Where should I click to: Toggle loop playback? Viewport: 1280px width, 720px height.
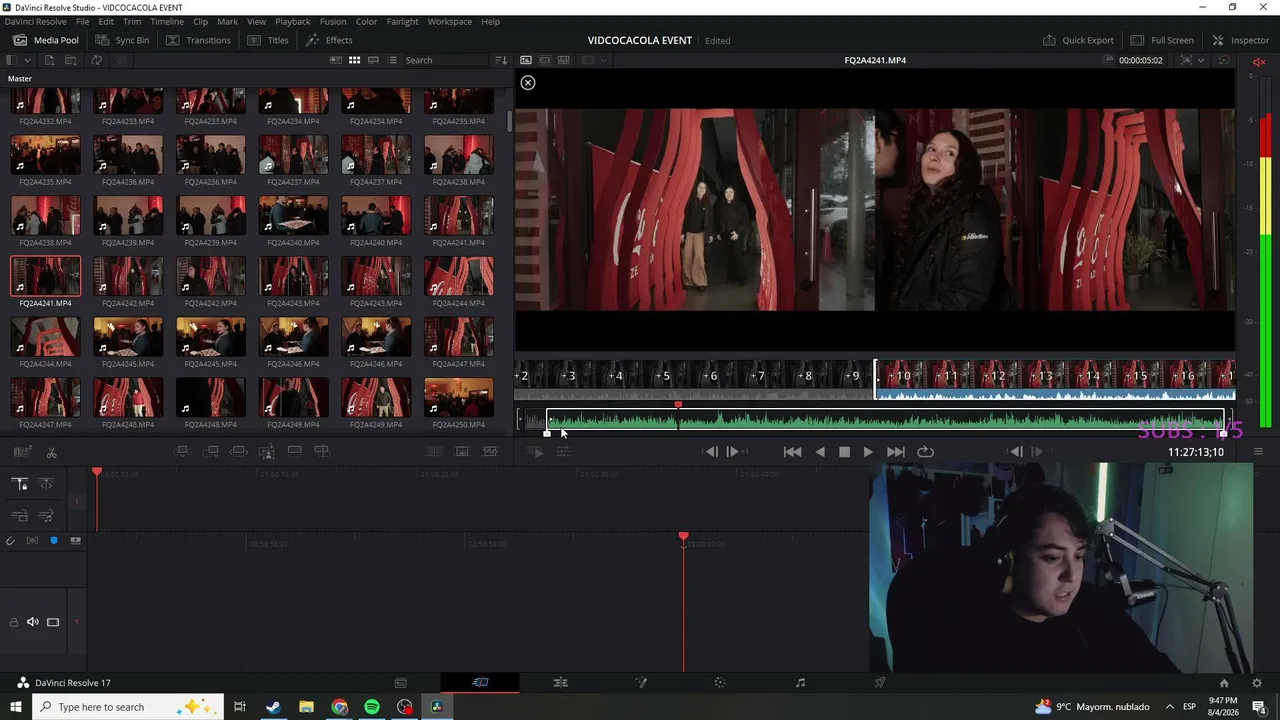tap(926, 452)
